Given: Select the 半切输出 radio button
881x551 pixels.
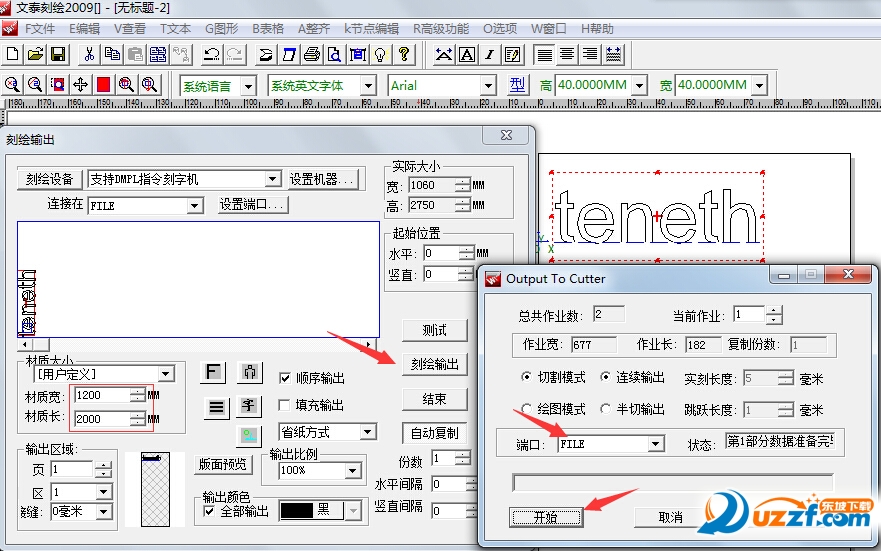Looking at the screenshot, I should (605, 409).
